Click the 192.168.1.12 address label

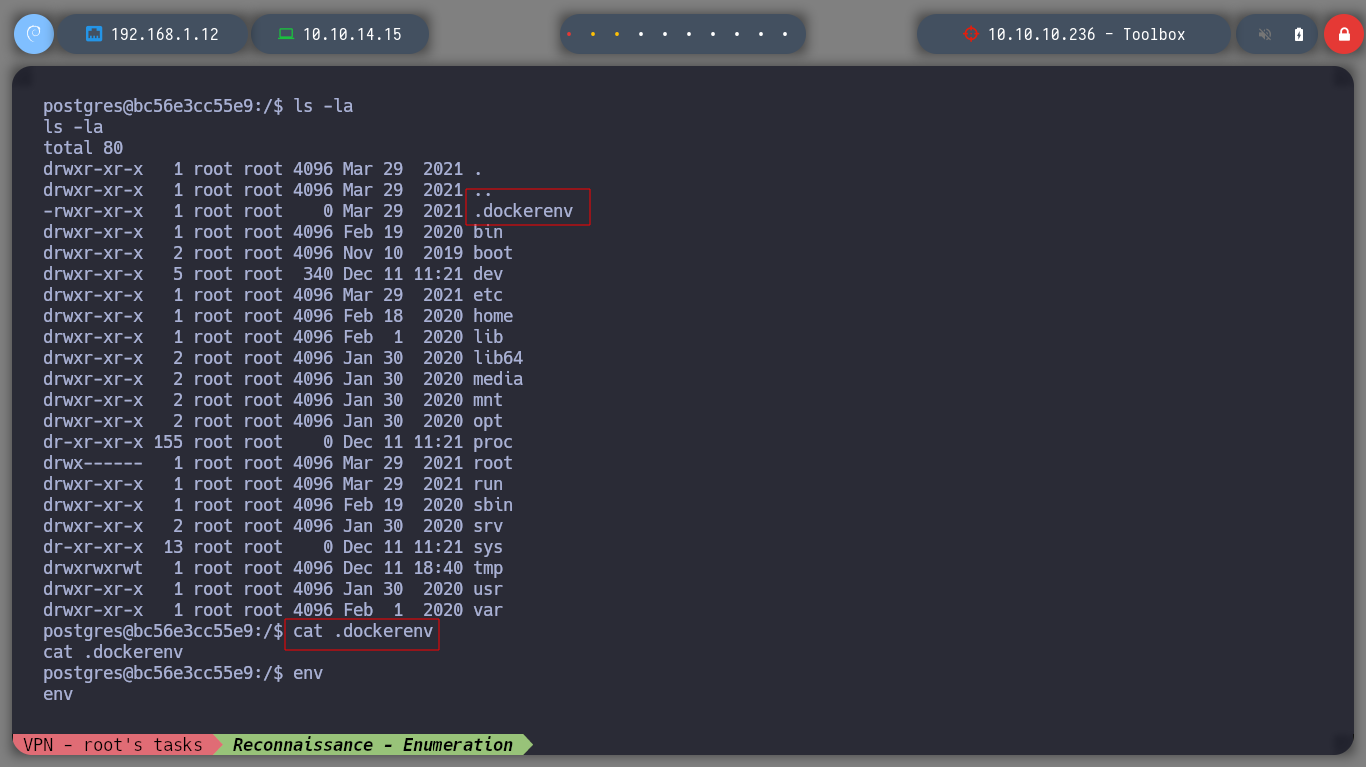165,34
